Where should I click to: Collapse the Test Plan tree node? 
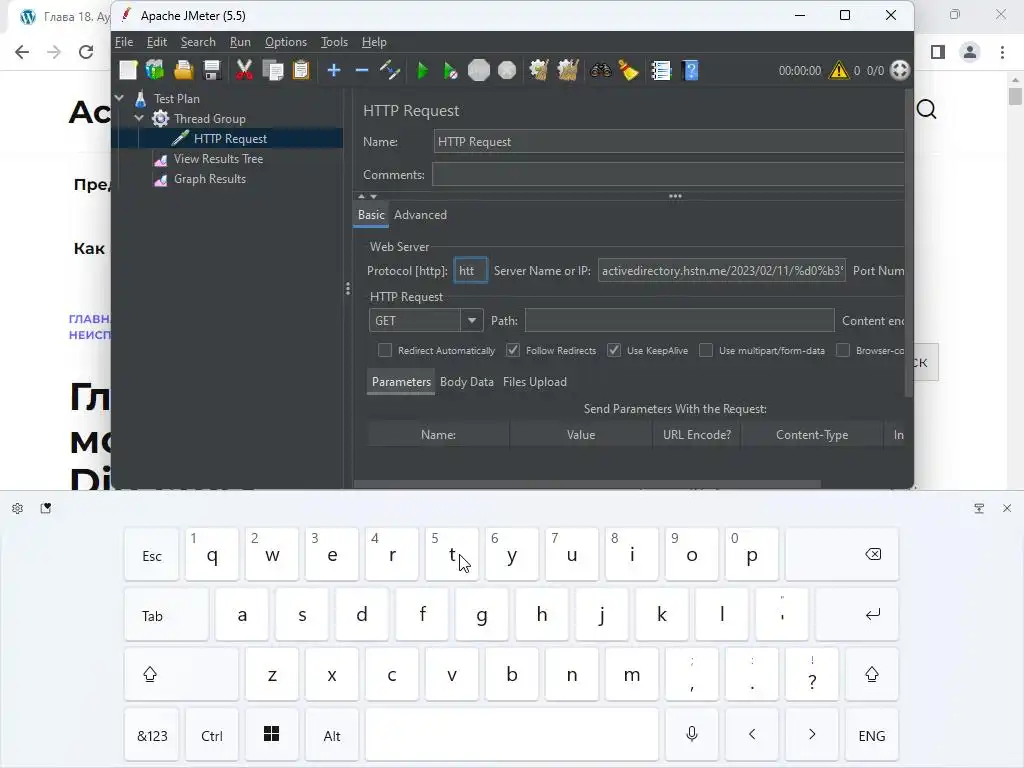point(120,98)
